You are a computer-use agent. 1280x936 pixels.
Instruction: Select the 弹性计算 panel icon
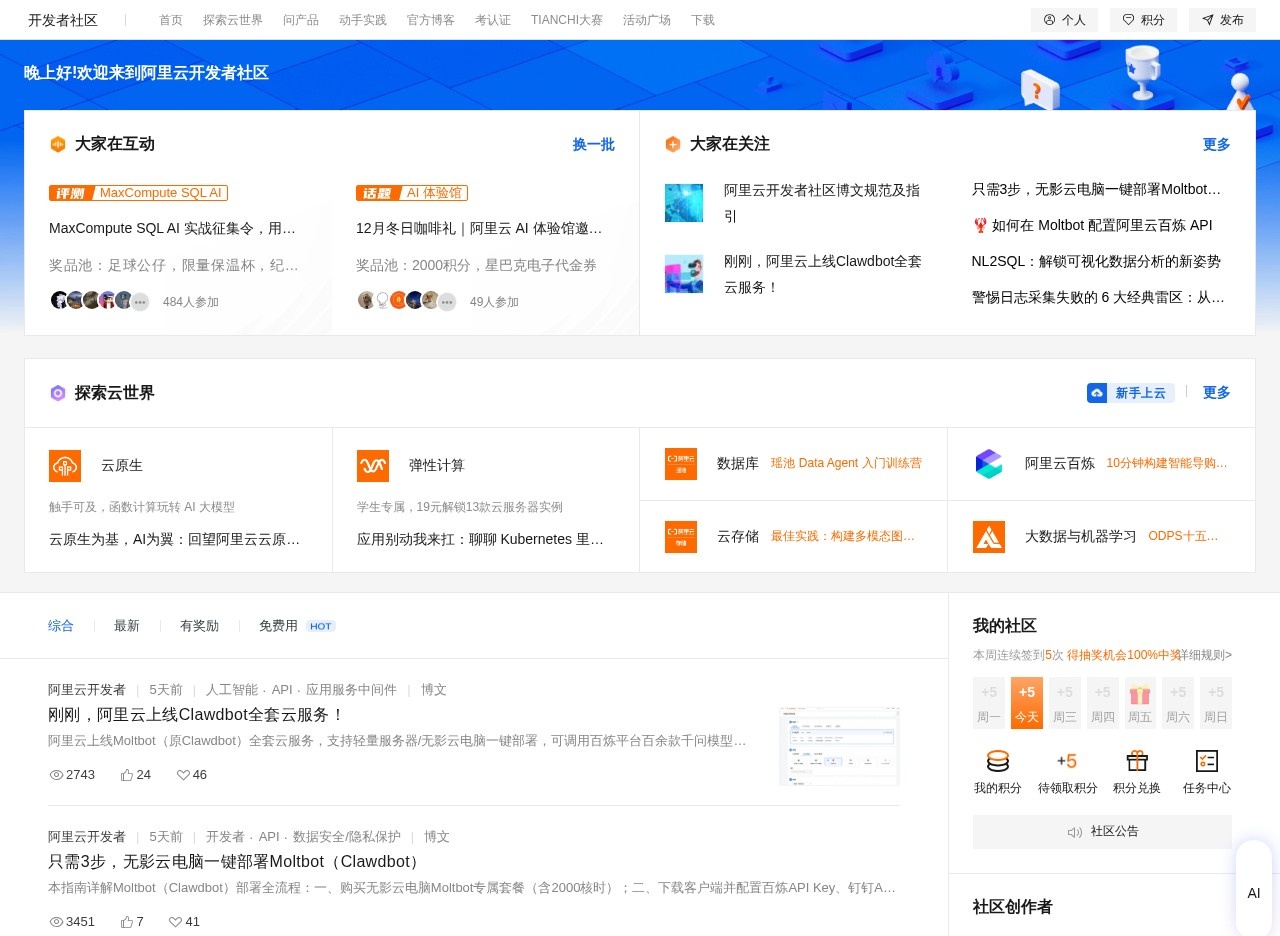pyautogui.click(x=372, y=465)
